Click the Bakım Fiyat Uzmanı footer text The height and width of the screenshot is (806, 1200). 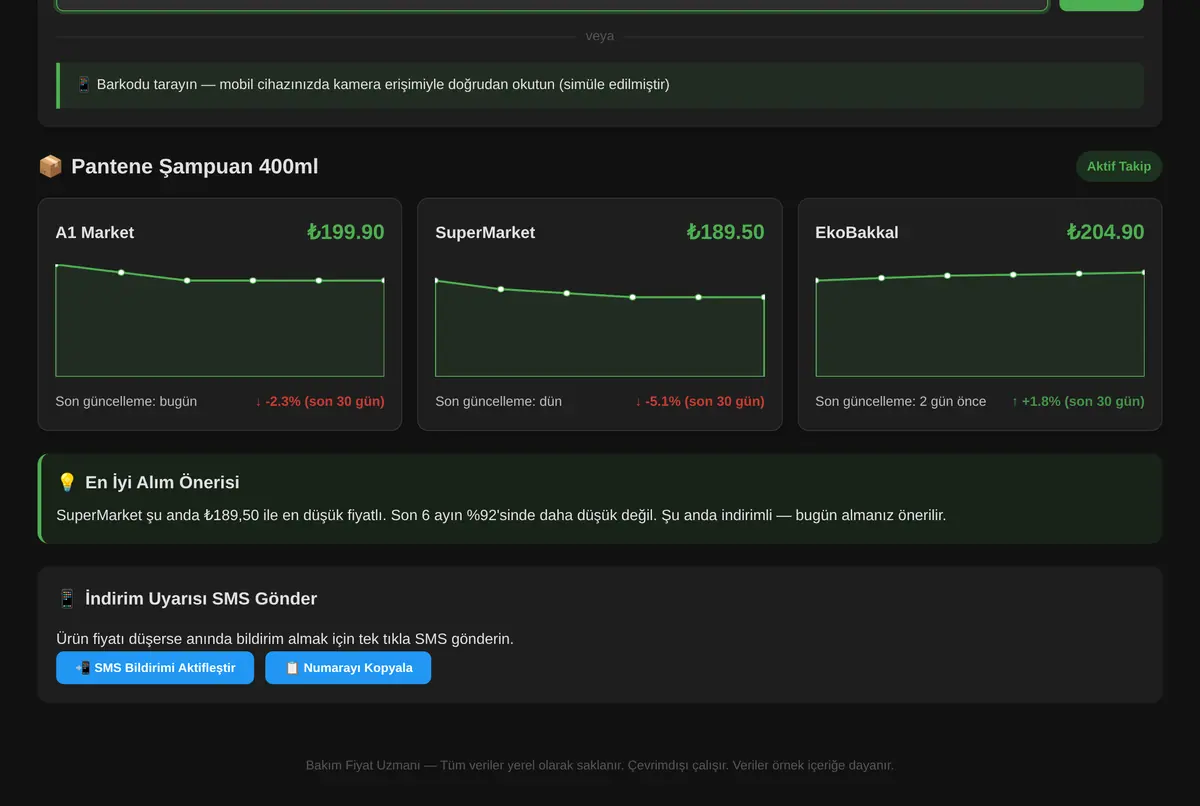coord(600,765)
